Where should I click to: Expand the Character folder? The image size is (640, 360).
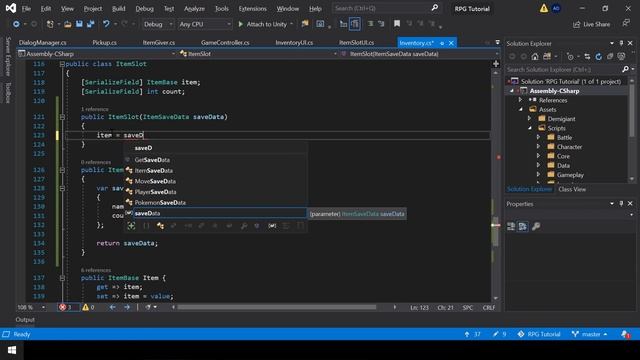538,147
